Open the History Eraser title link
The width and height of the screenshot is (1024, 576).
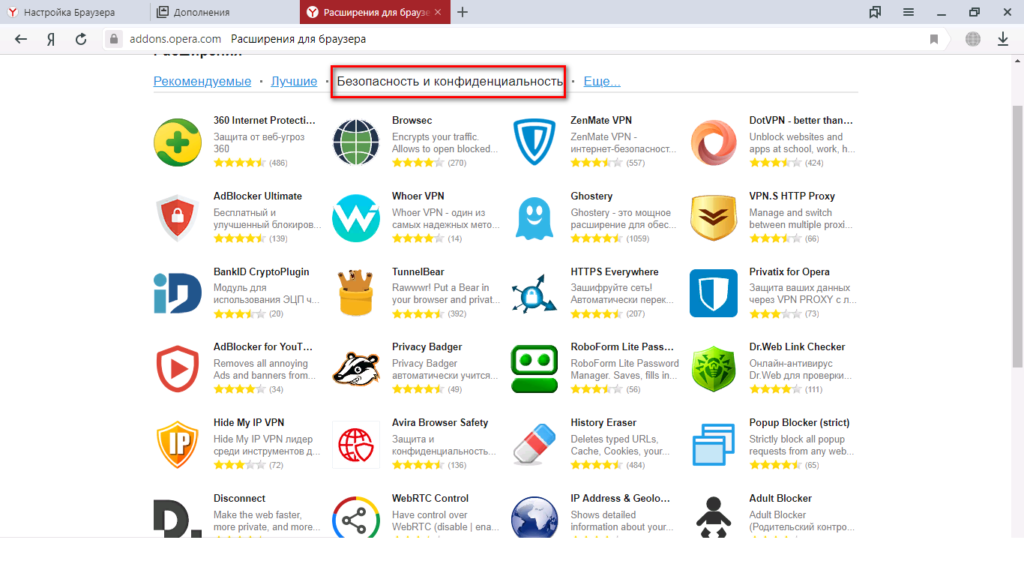click(603, 423)
